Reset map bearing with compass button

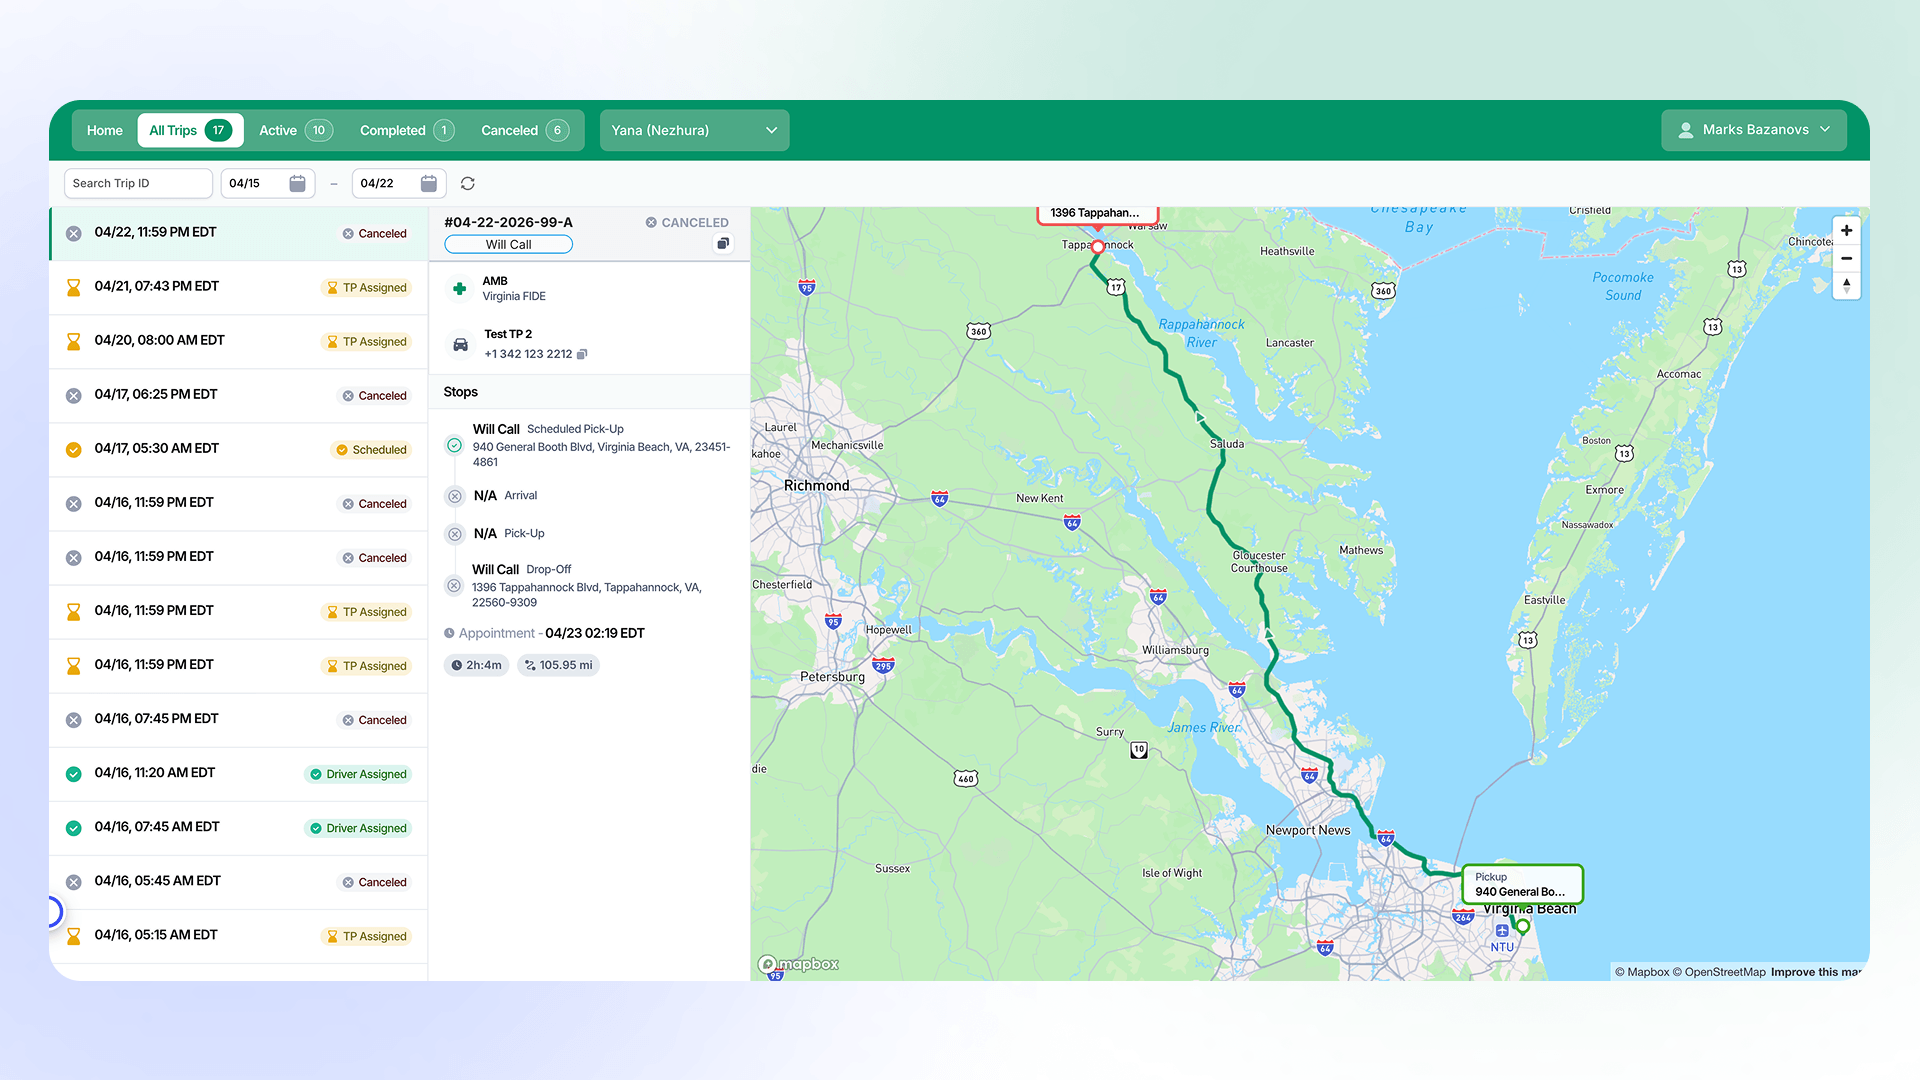click(1846, 286)
